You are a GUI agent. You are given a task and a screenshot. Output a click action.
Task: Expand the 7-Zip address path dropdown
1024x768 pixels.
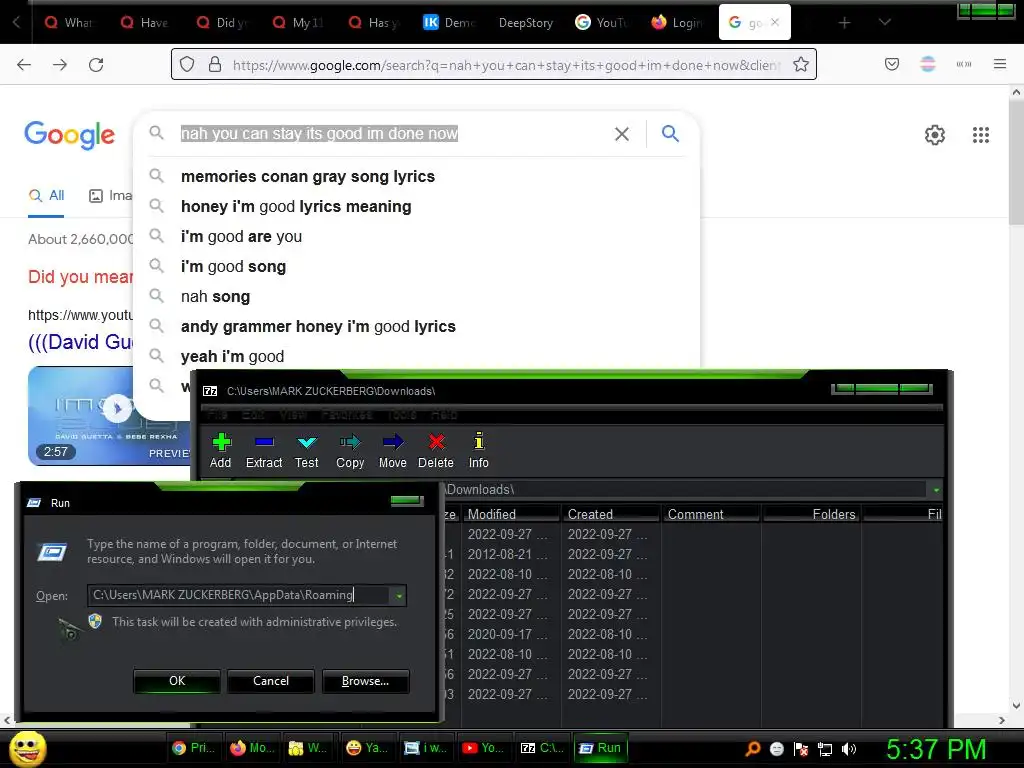(x=936, y=490)
